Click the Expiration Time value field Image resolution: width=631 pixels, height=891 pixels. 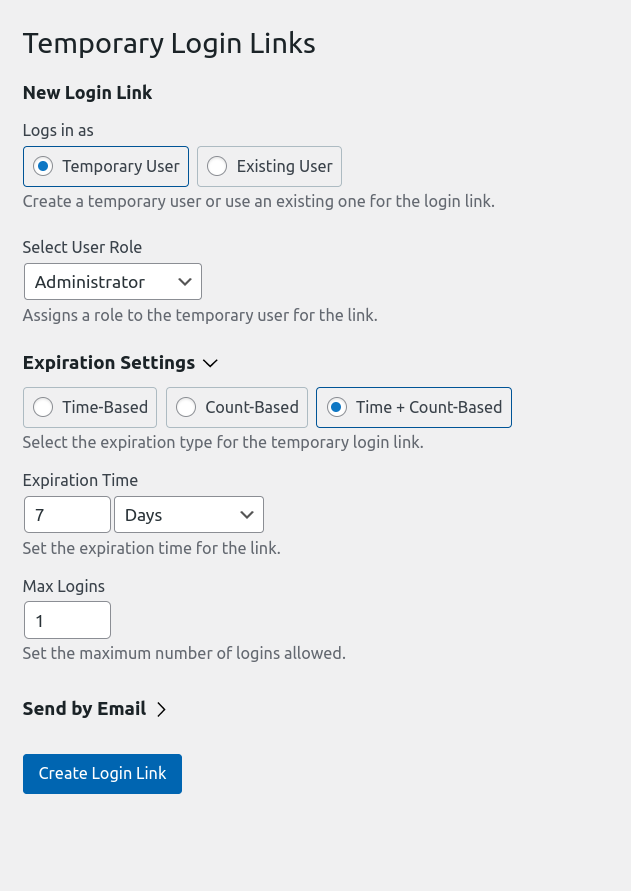coord(67,514)
